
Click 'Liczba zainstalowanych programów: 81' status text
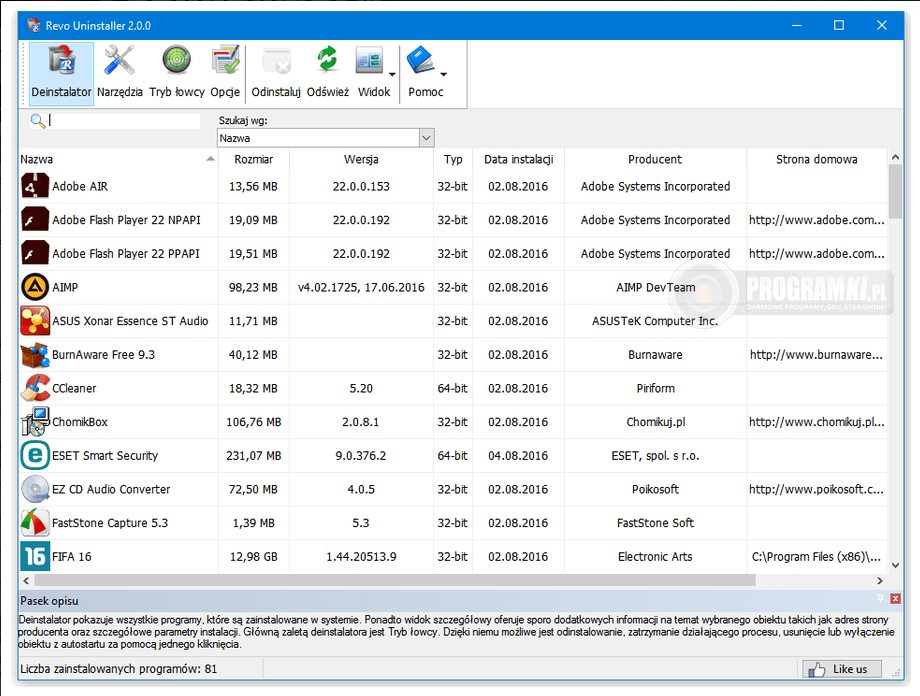coord(119,669)
